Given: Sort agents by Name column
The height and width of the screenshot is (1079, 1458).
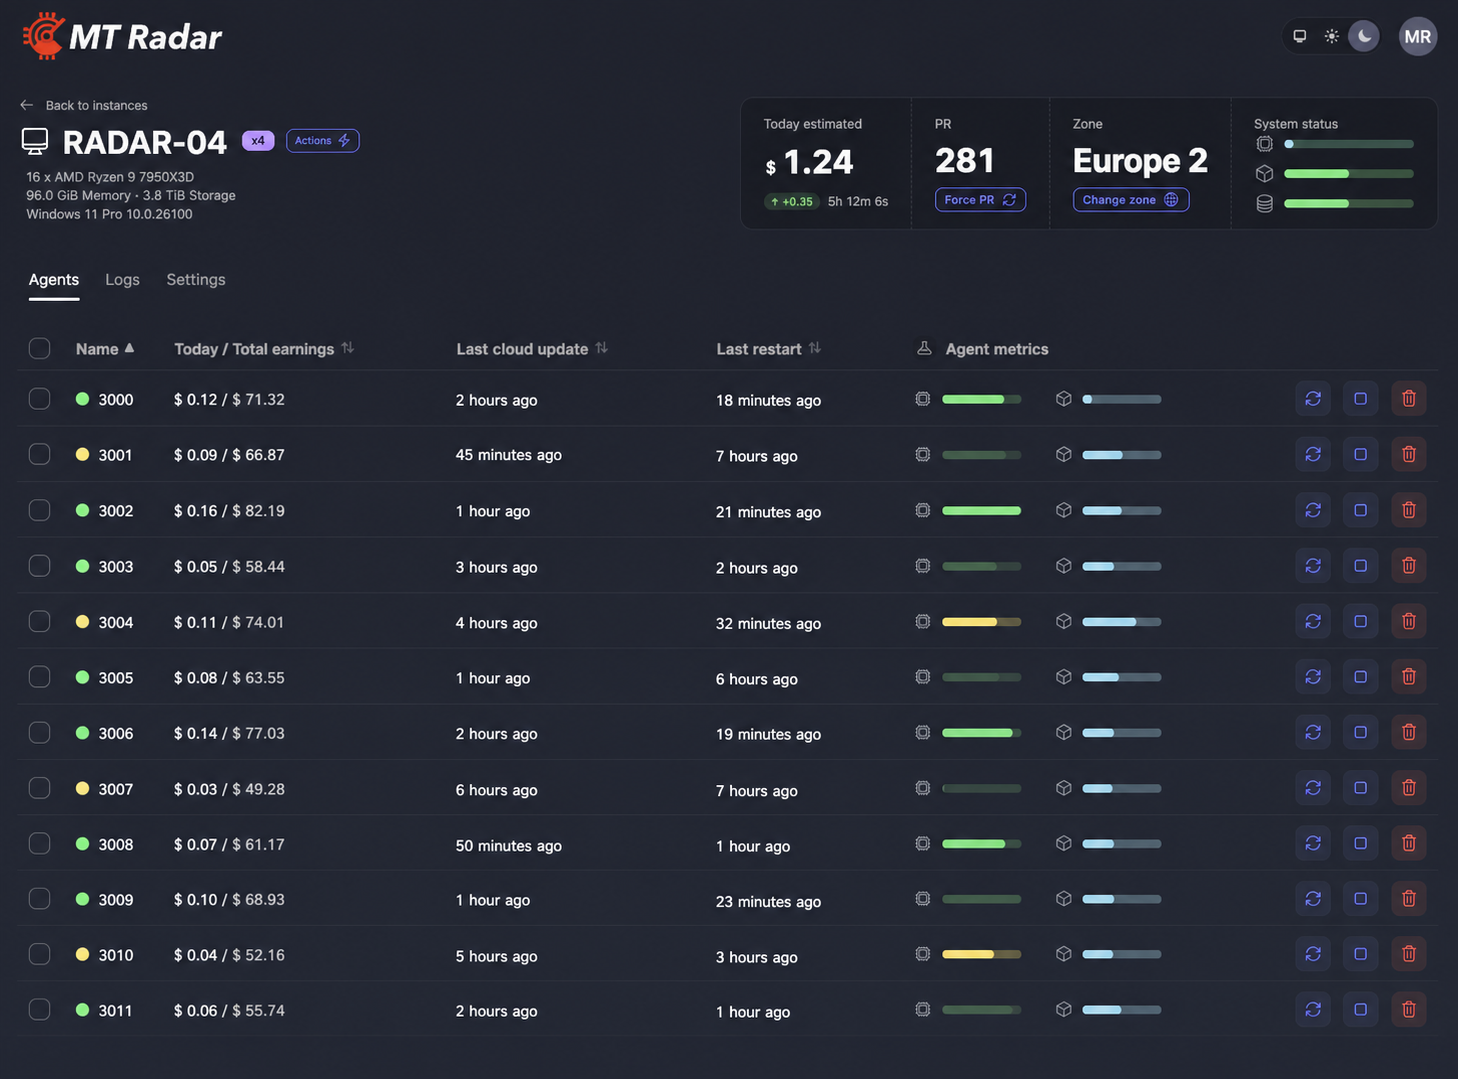Looking at the screenshot, I should 105,349.
